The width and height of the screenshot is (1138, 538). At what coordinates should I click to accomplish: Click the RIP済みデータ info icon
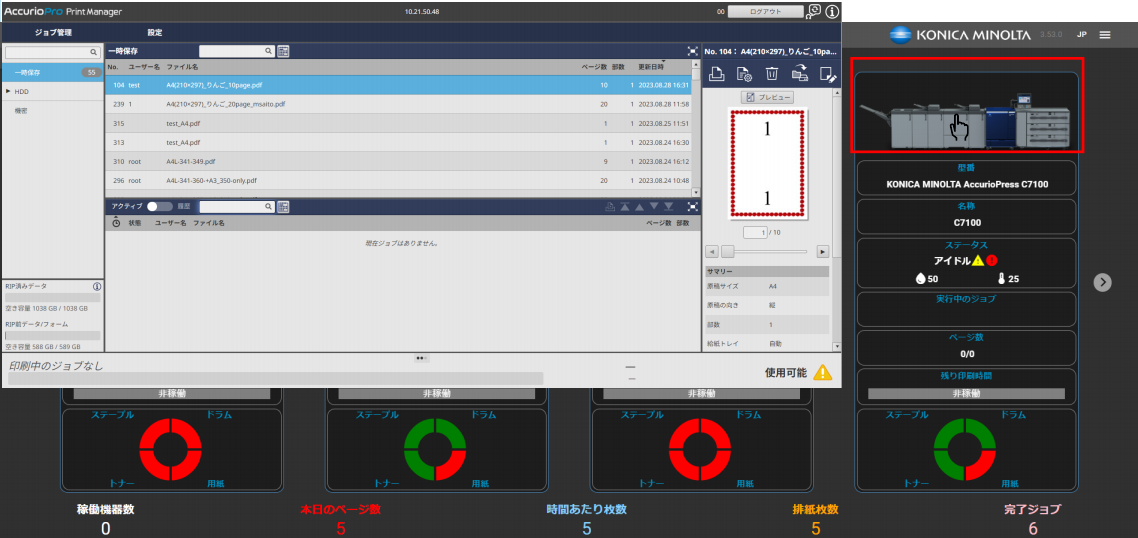97,287
